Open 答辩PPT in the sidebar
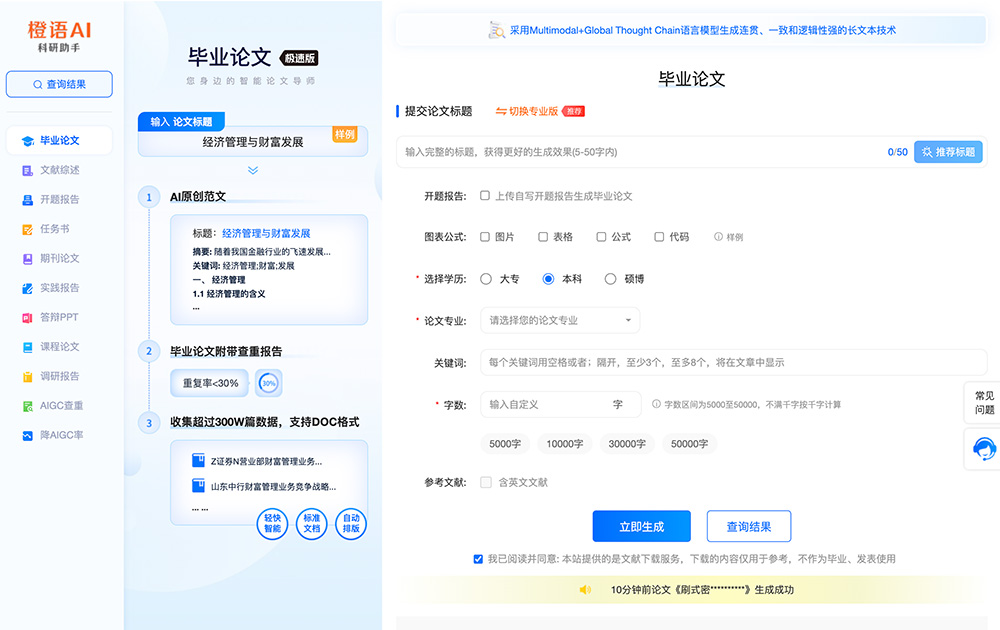Image resolution: width=1000 pixels, height=630 pixels. coord(59,317)
